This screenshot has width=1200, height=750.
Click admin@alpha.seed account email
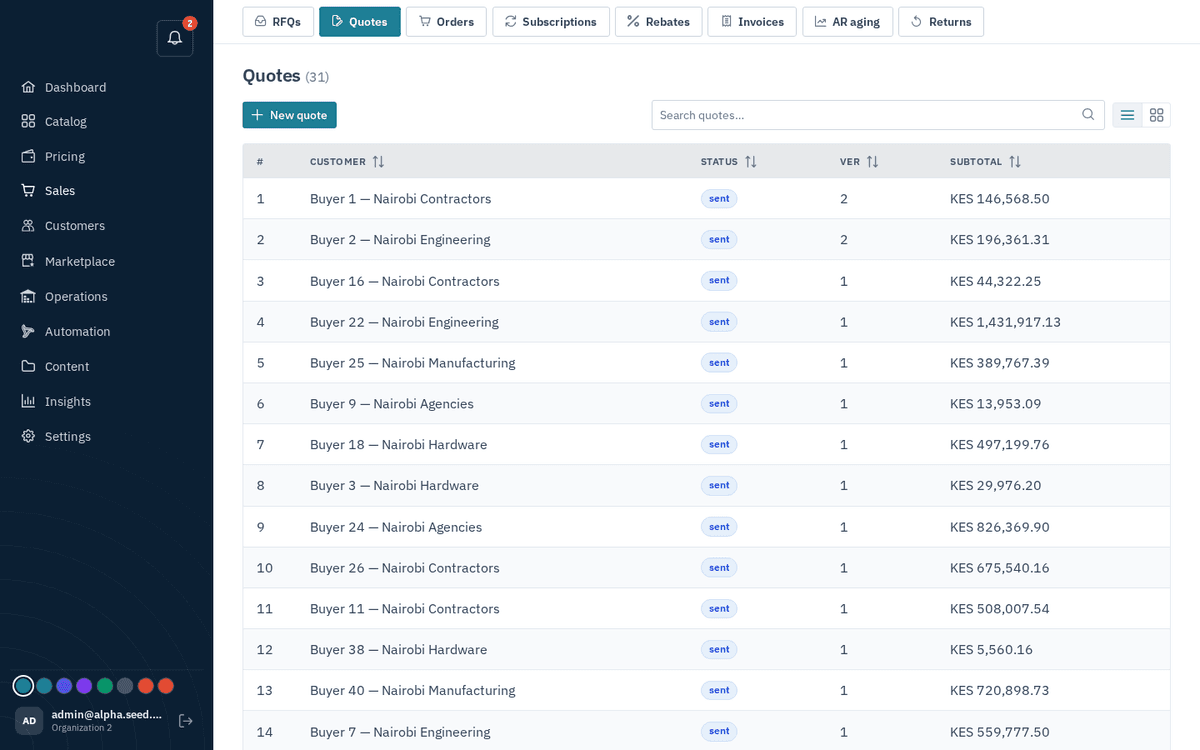pyautogui.click(x=107, y=715)
